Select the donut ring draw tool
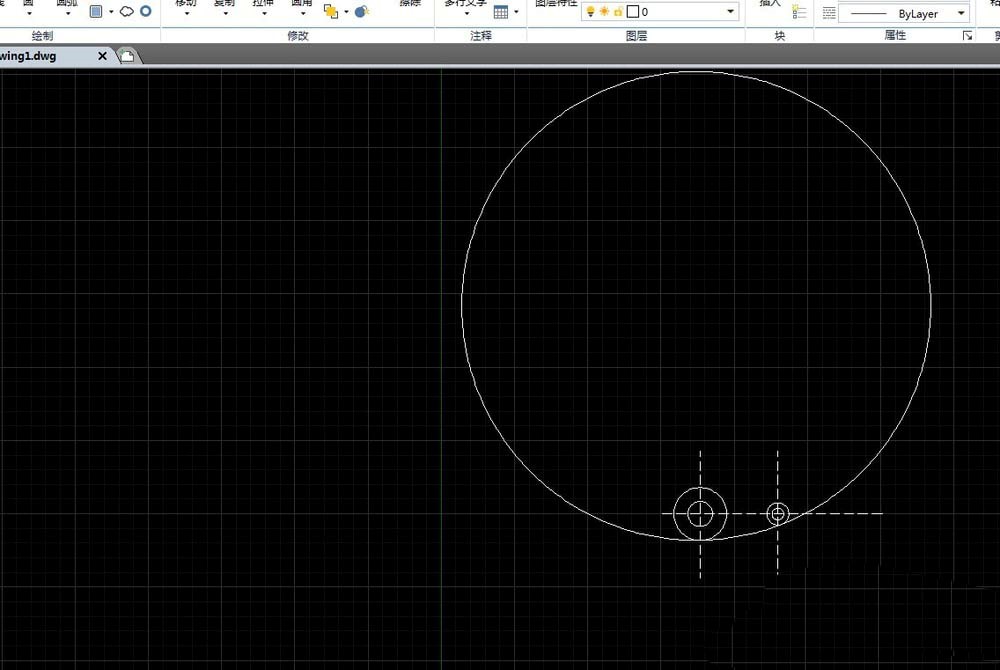 [x=146, y=12]
